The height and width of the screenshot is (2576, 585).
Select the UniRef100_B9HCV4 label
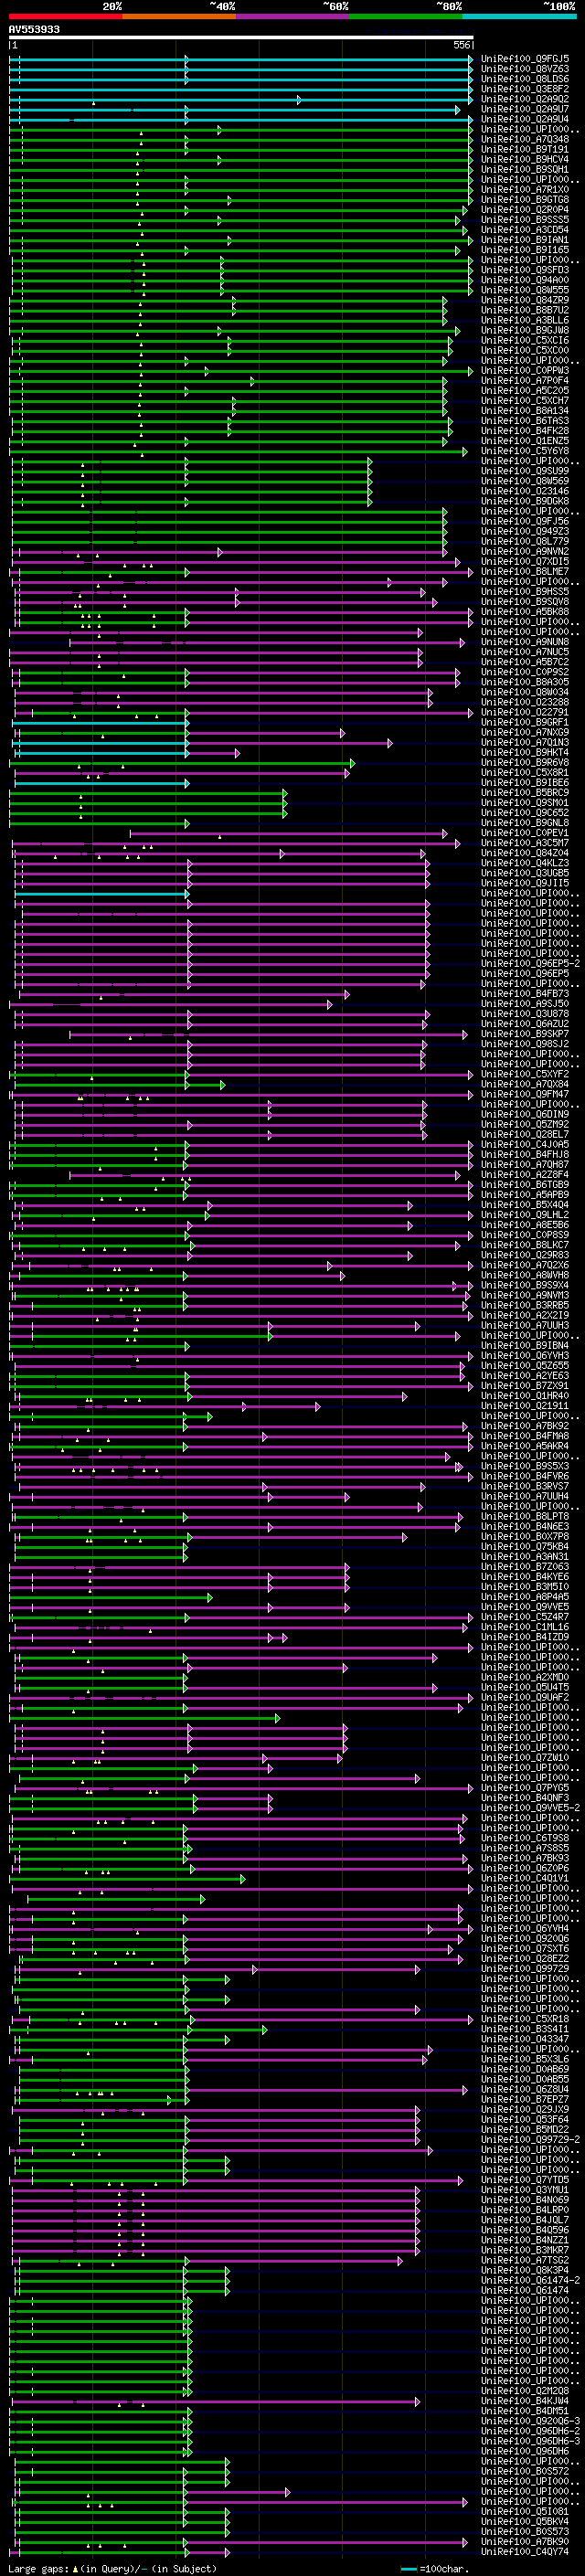point(524,160)
